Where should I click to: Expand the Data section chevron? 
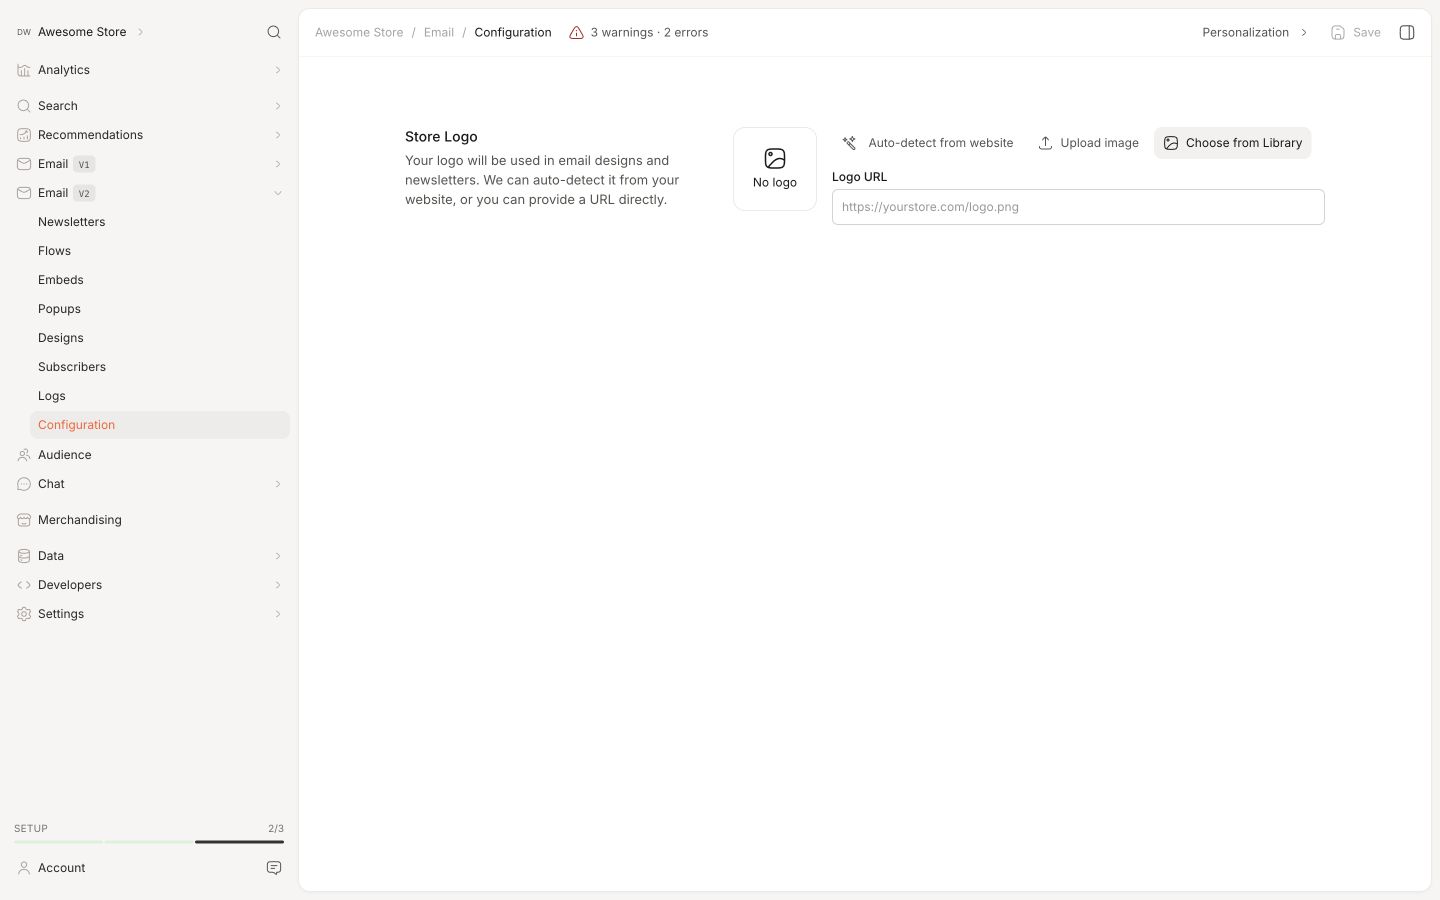tap(278, 556)
